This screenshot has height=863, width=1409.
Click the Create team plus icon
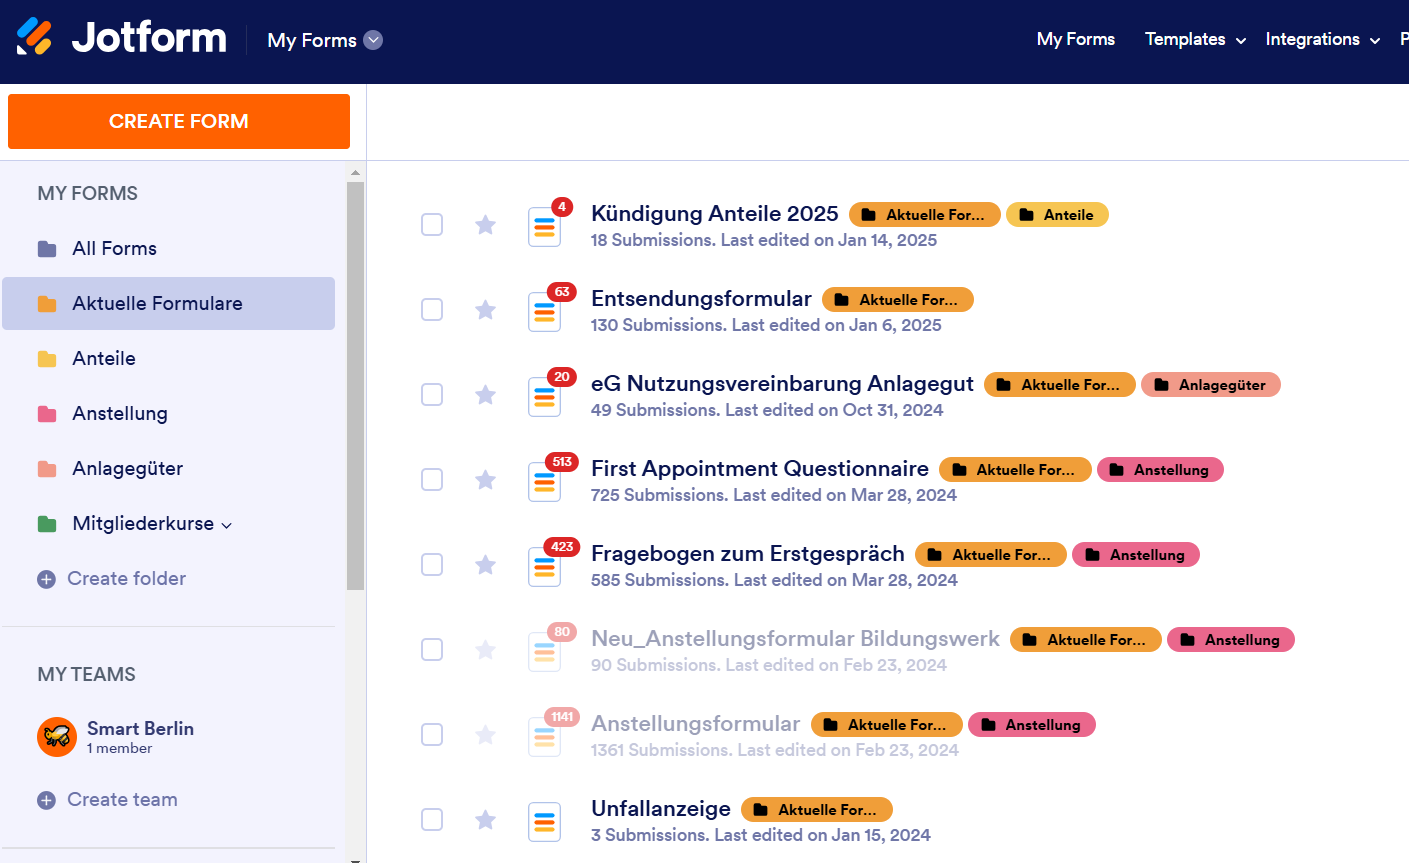click(x=46, y=800)
